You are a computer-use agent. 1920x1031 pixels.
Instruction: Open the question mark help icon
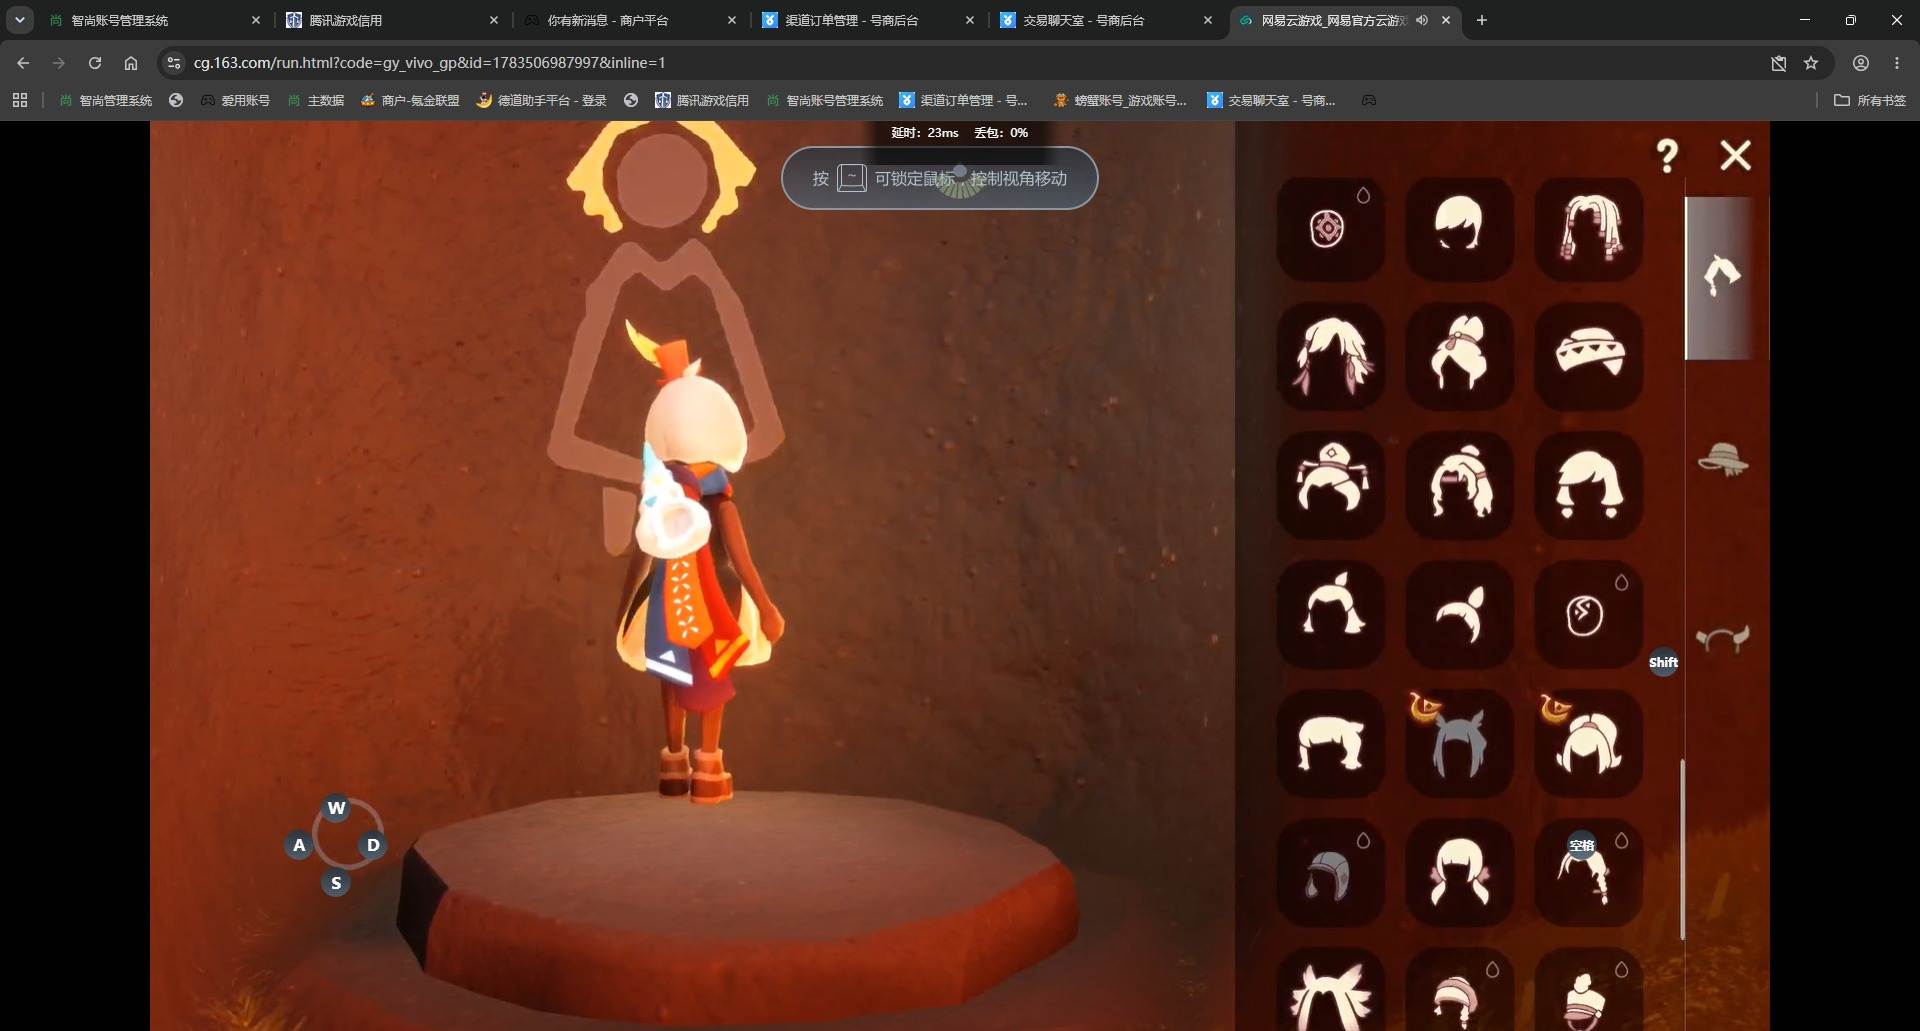point(1666,156)
